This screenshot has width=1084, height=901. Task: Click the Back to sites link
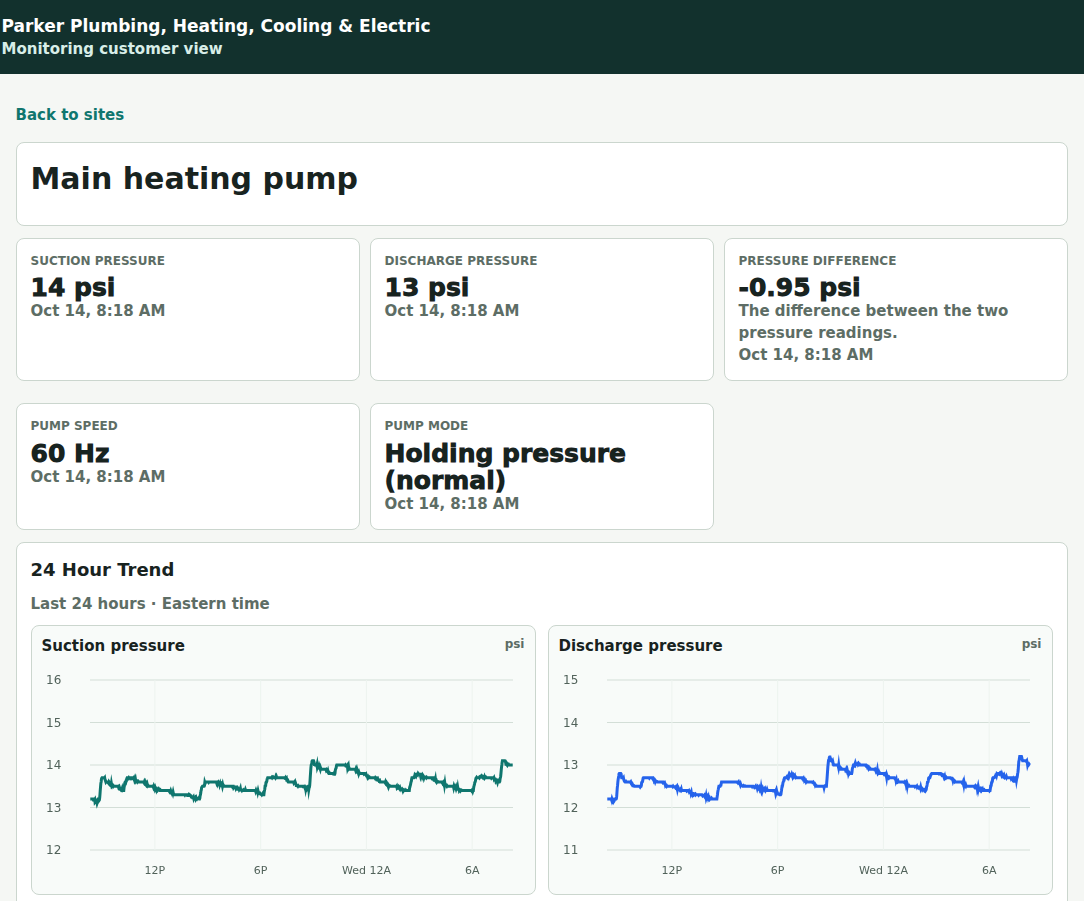70,114
